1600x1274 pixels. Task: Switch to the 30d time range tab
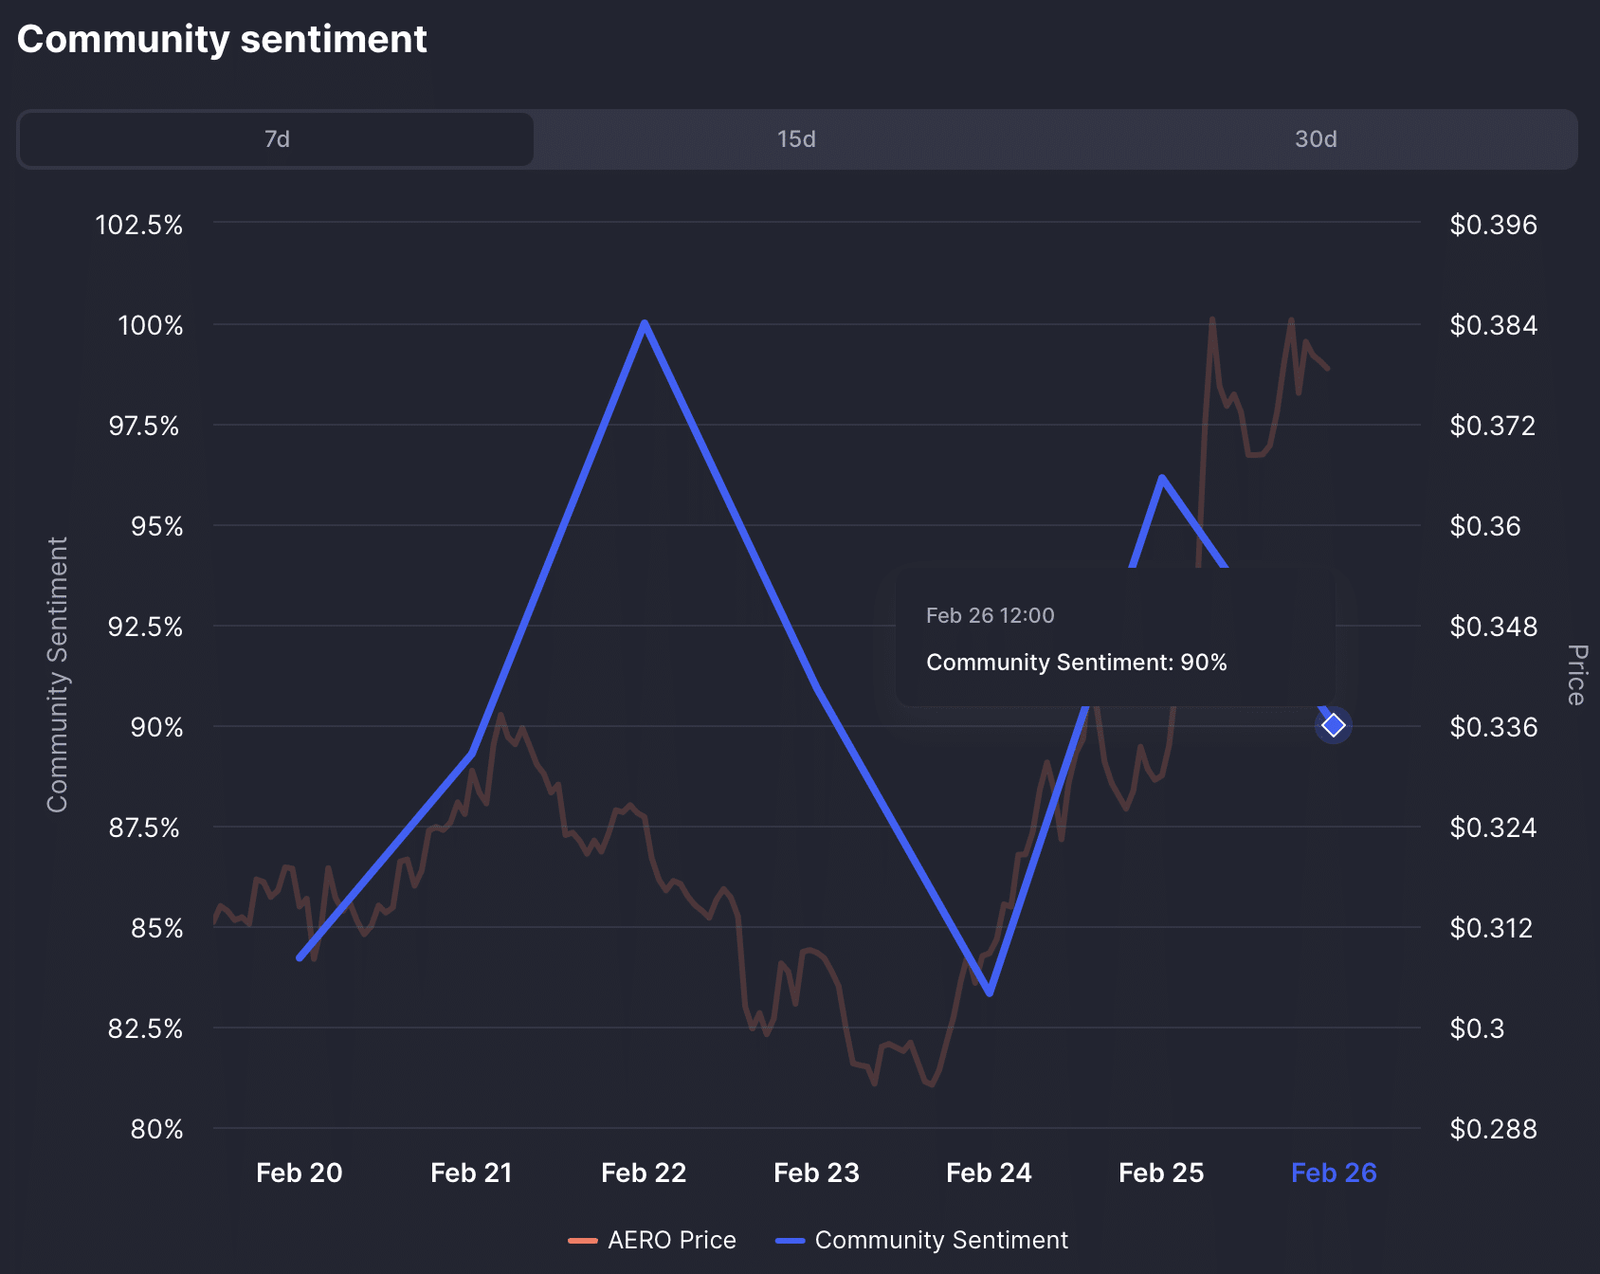tap(1315, 139)
